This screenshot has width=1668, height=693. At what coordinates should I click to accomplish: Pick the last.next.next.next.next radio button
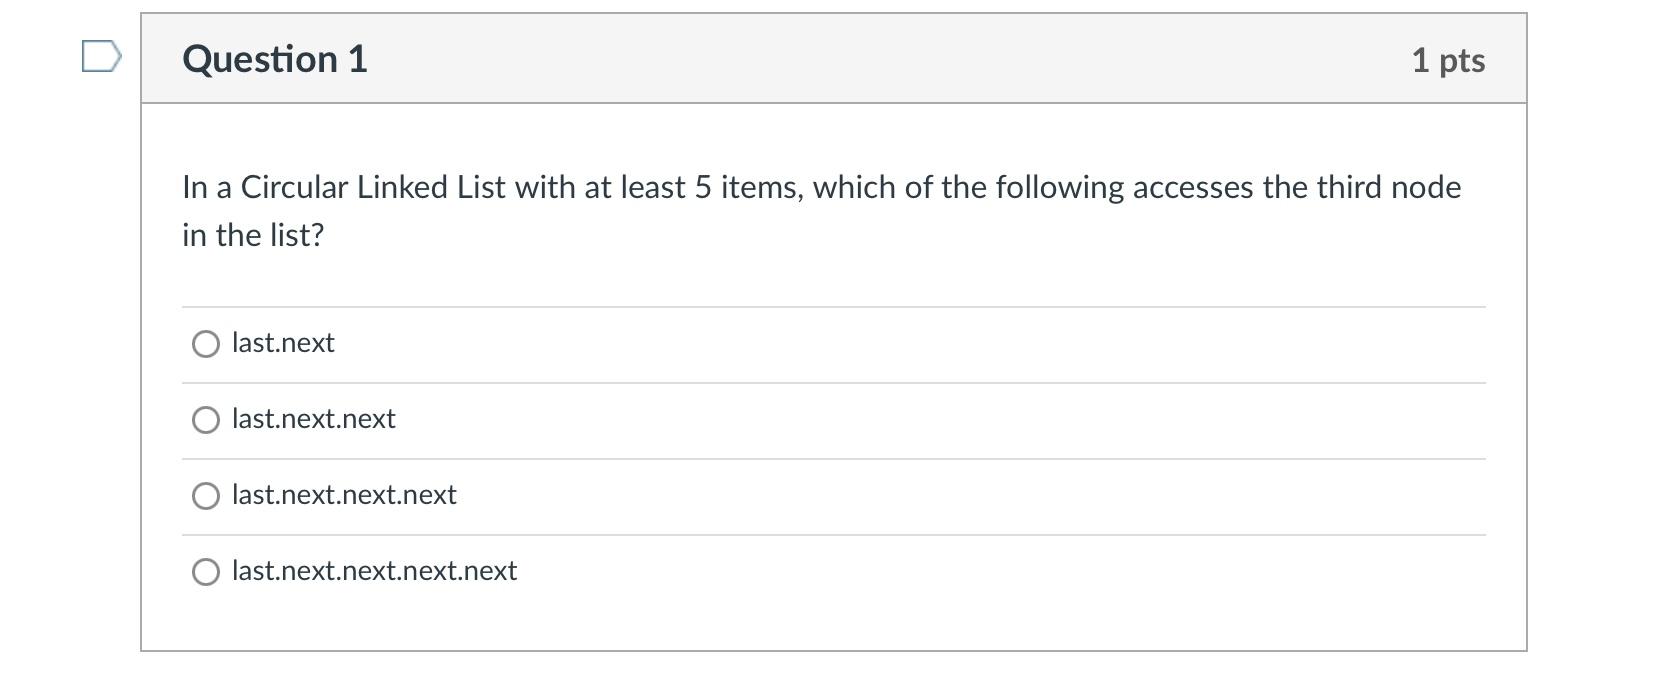pyautogui.click(x=206, y=572)
